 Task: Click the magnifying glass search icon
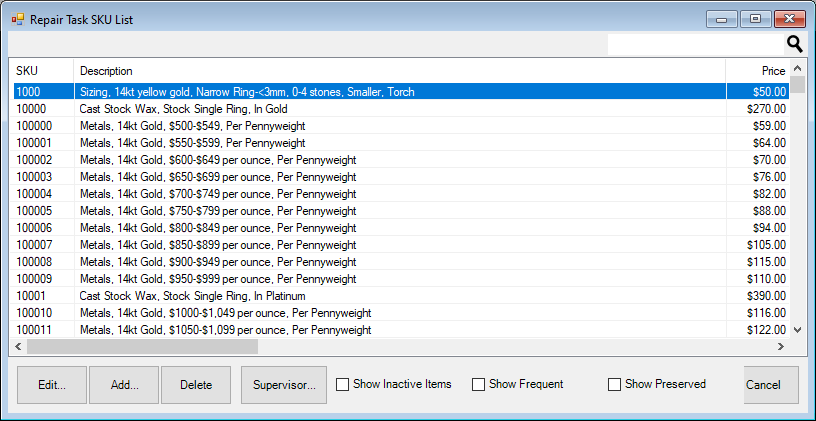click(x=795, y=44)
